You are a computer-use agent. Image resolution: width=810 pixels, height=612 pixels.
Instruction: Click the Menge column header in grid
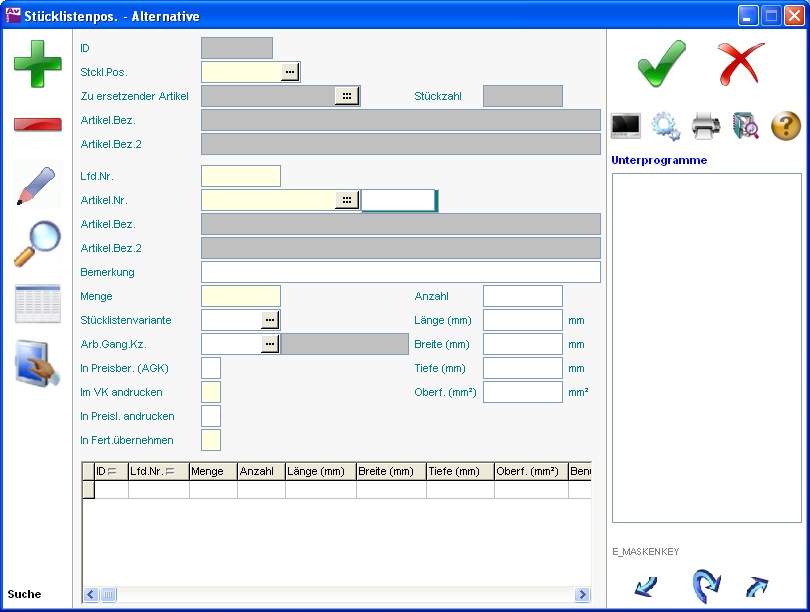pyautogui.click(x=213, y=471)
